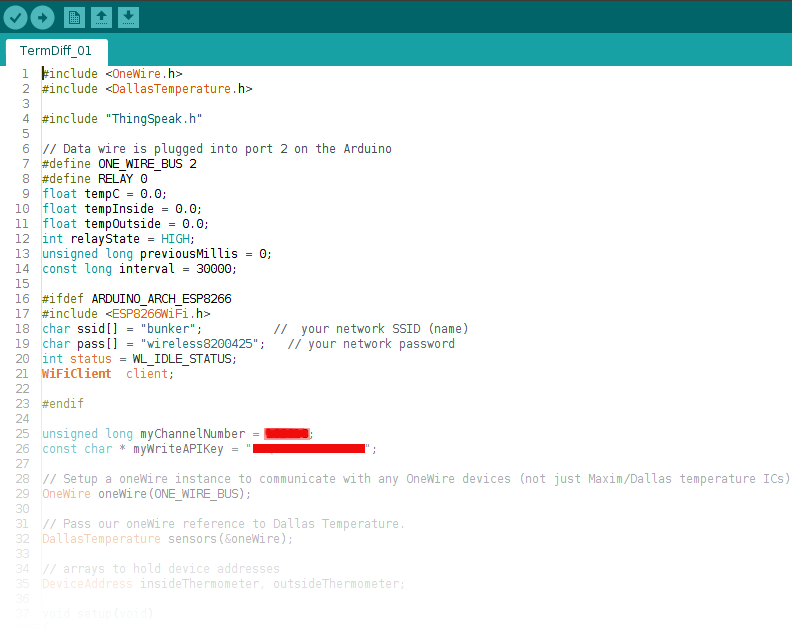Click 'char ssid[] = "bunker";' code
Viewport: 792px width, 641px height.
(x=122, y=329)
